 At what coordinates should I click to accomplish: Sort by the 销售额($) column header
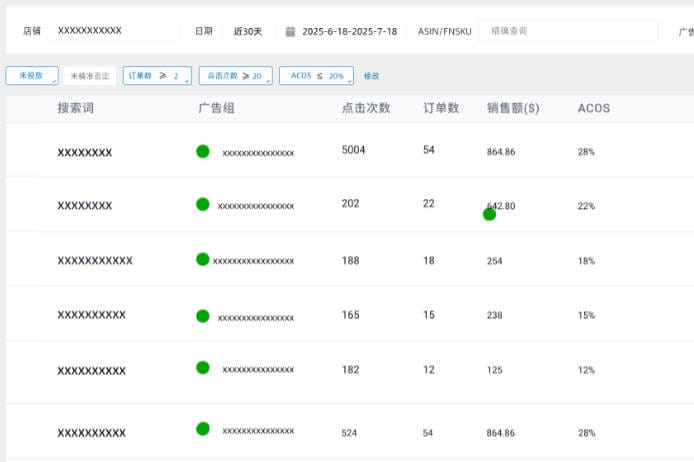(512, 108)
